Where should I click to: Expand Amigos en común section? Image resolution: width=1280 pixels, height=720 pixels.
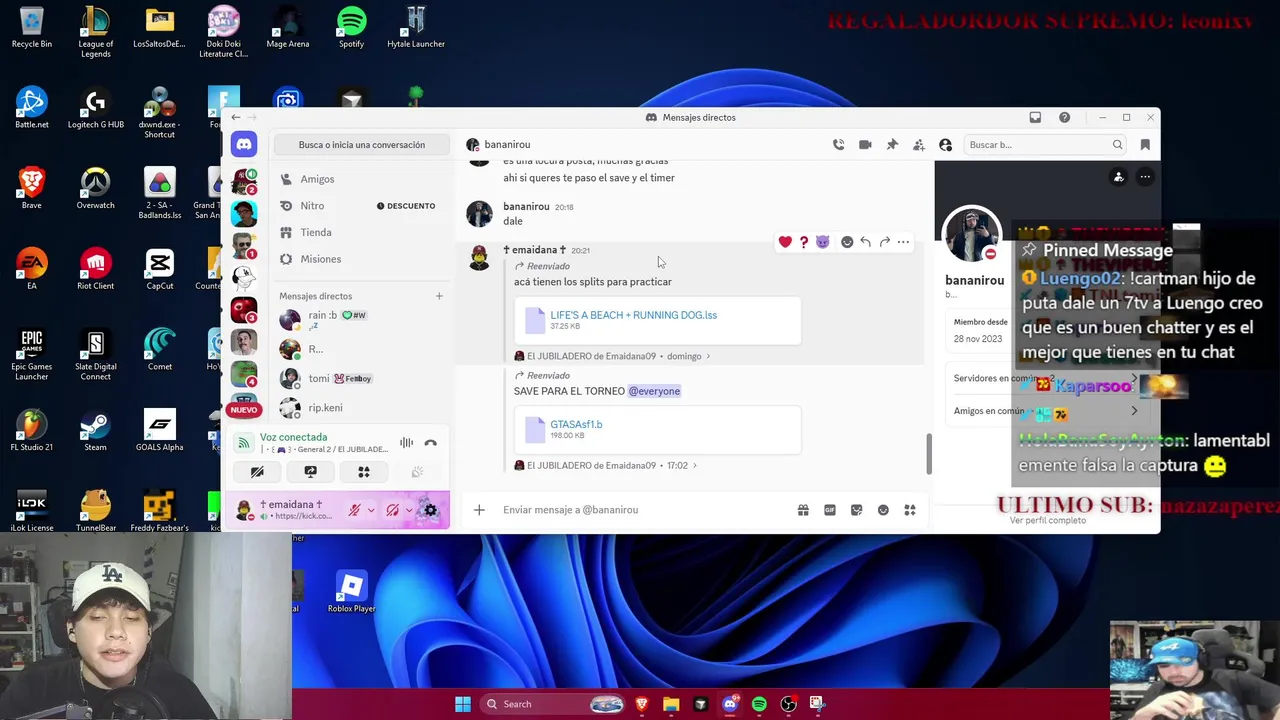click(1046, 411)
